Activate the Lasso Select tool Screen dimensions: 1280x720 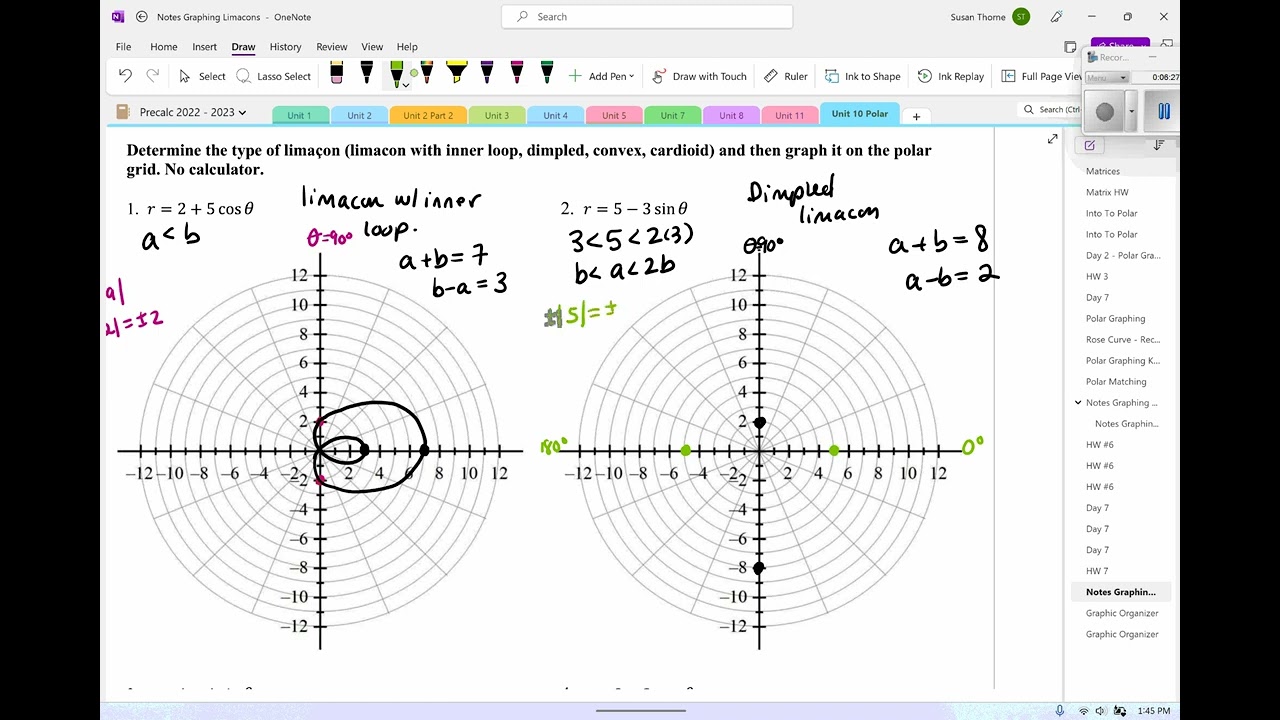273,76
